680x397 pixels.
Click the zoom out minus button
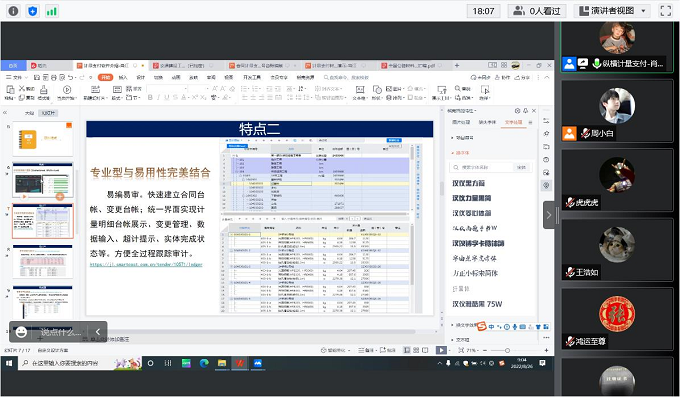tap(484, 350)
